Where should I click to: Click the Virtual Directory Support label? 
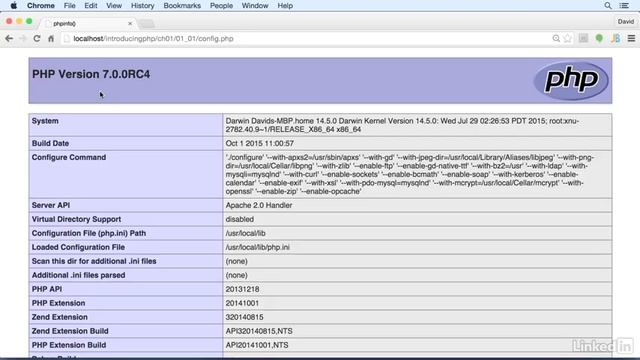pos(76,219)
